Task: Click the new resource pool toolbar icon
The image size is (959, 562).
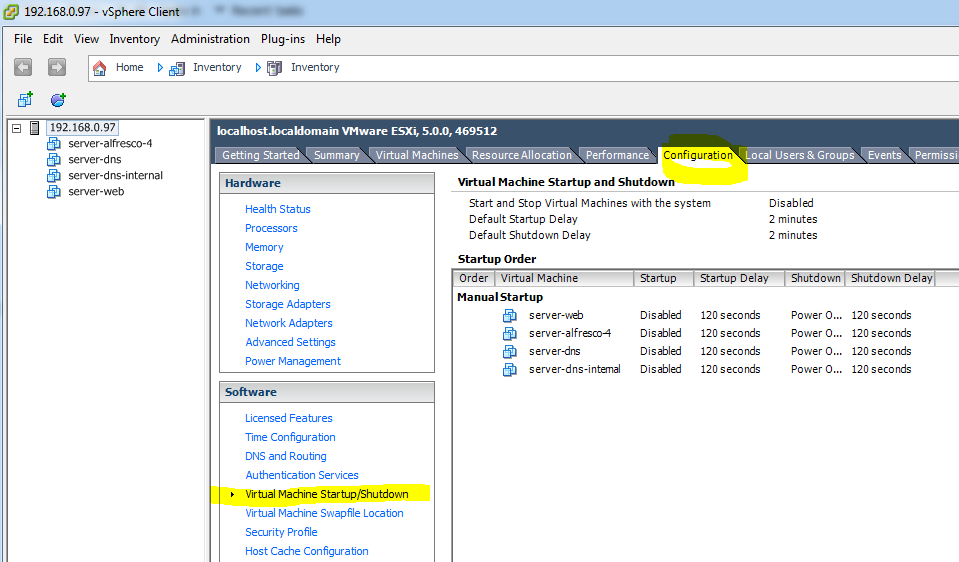Action: pyautogui.click(x=58, y=99)
